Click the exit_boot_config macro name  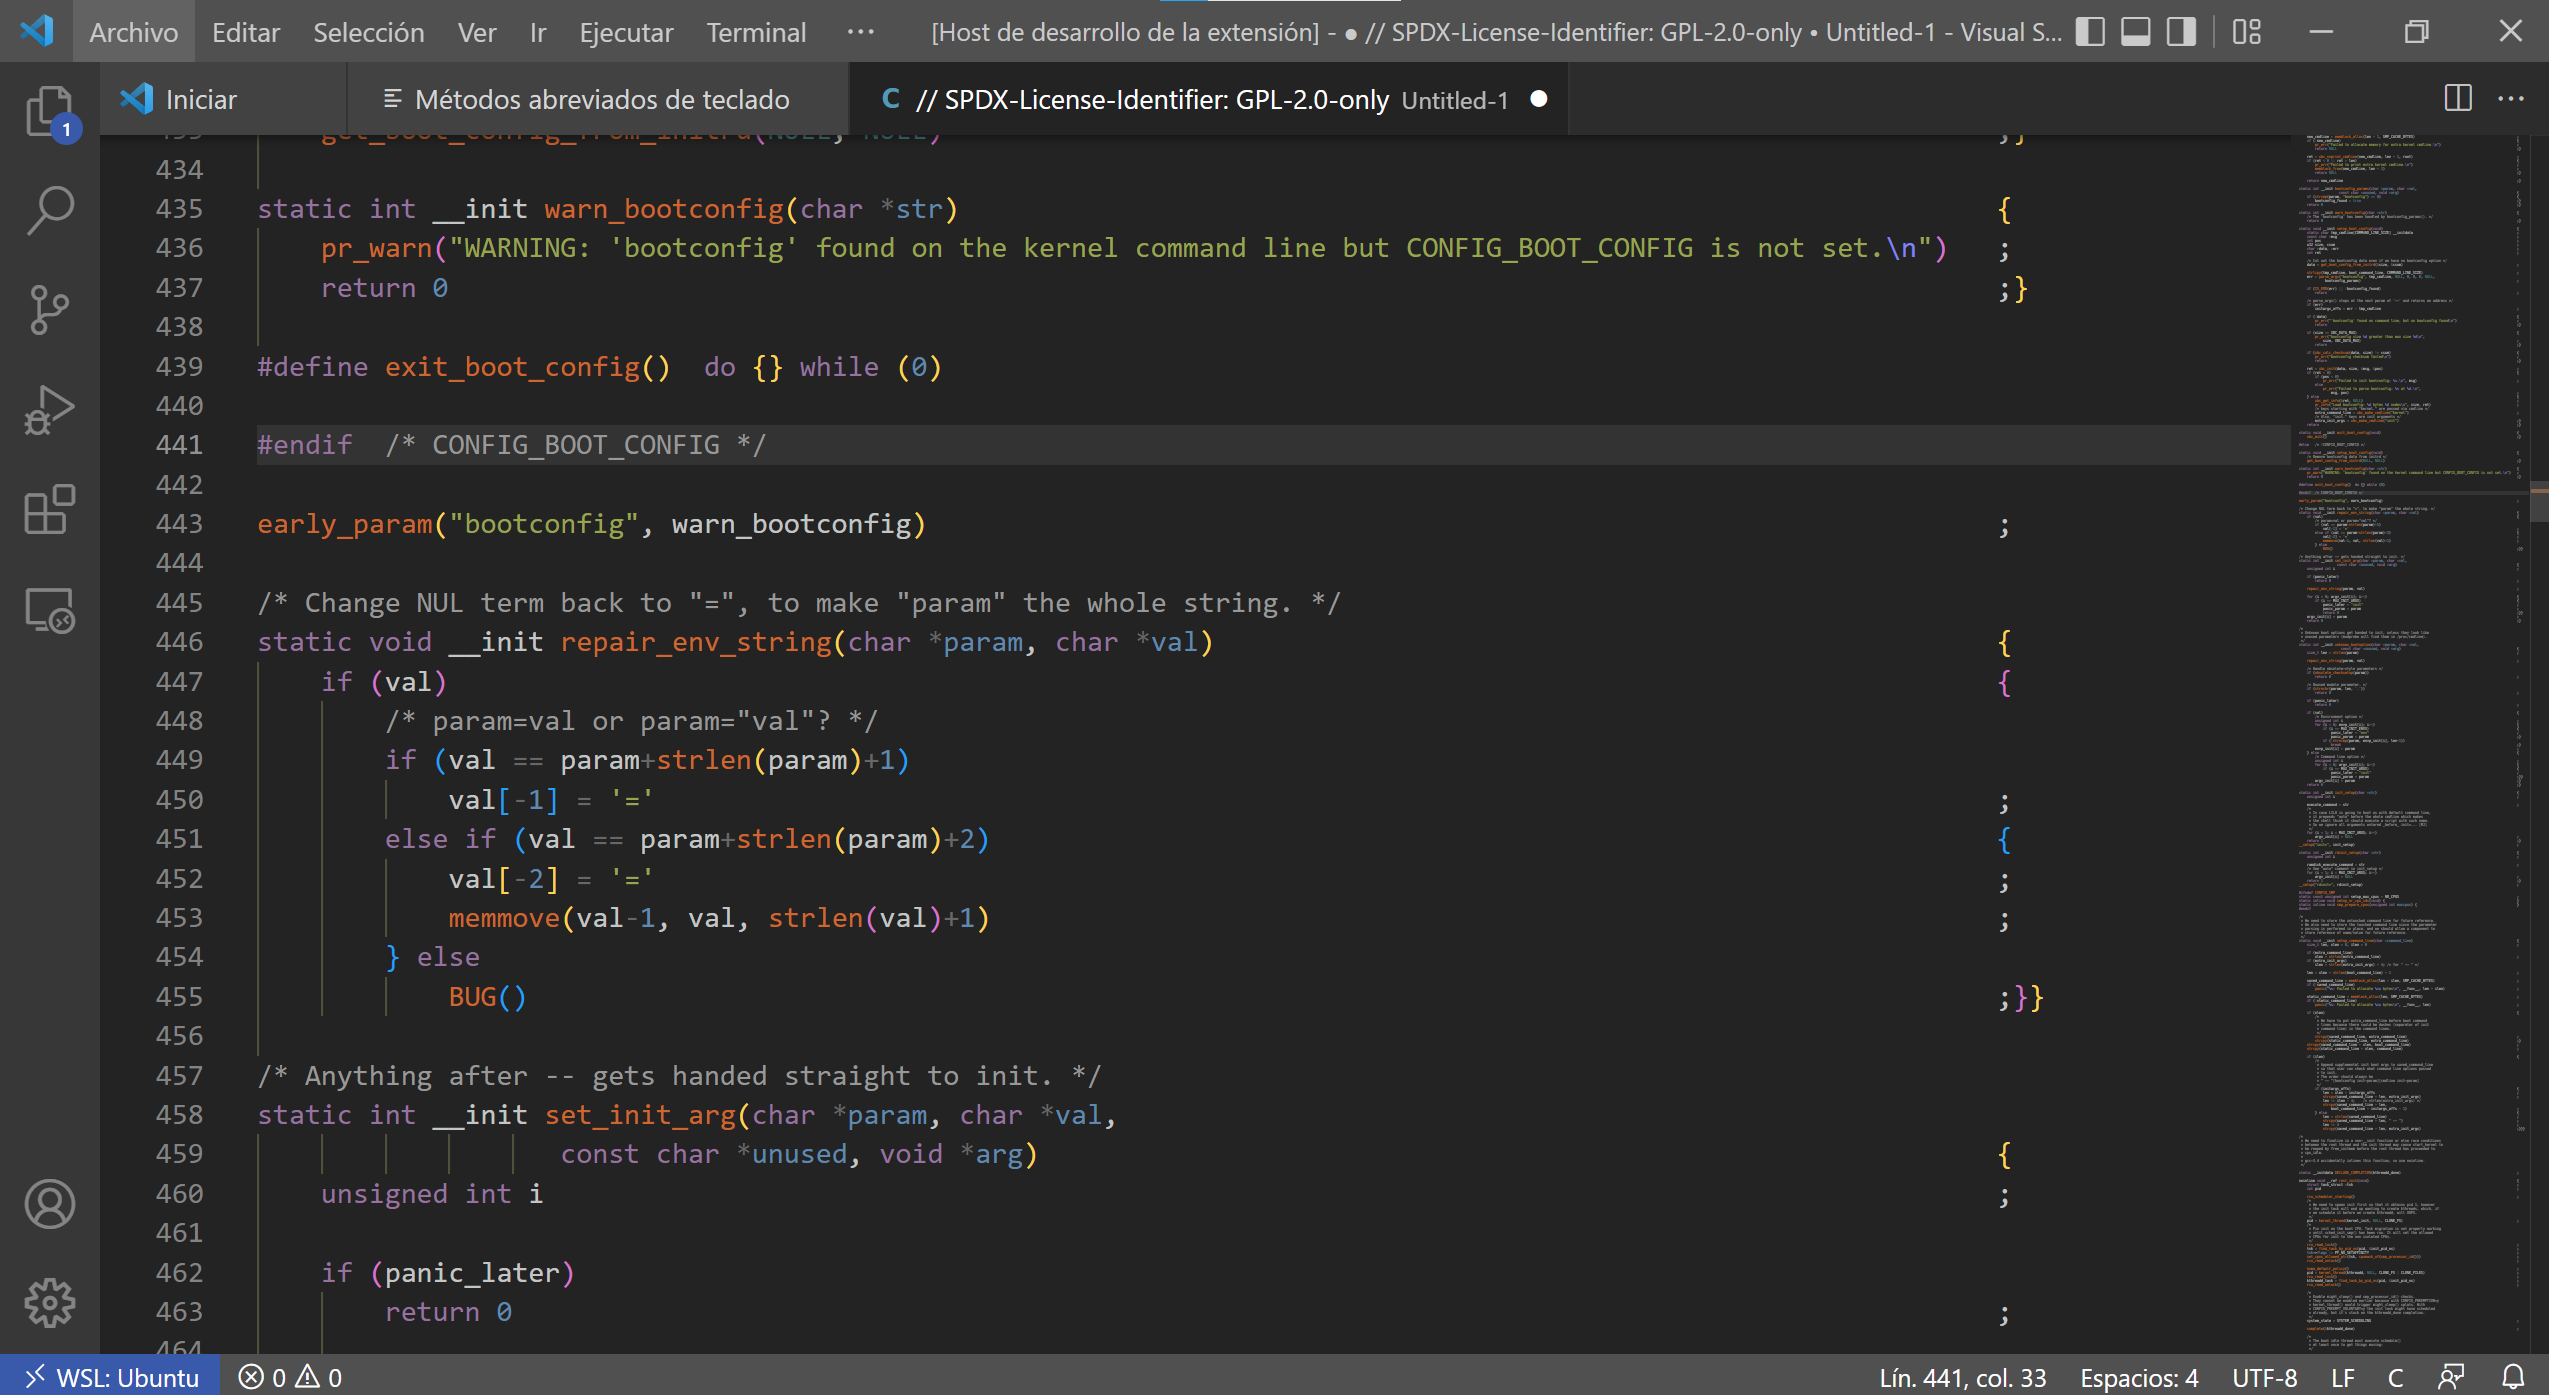click(512, 367)
